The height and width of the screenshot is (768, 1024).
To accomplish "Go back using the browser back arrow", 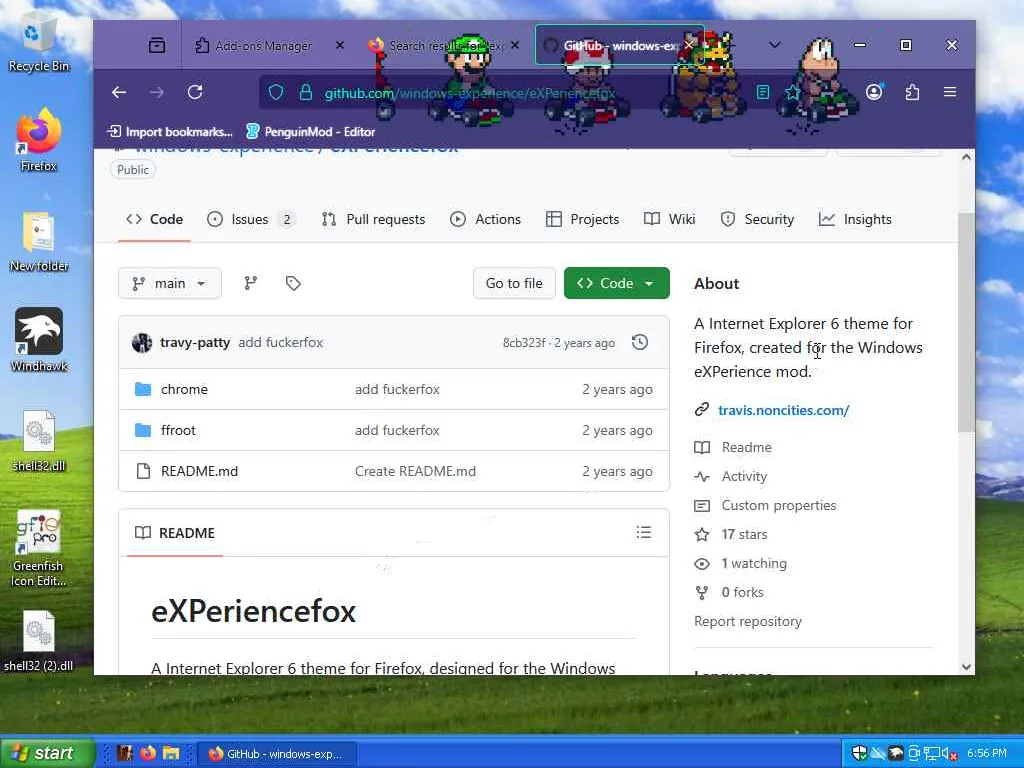I will pyautogui.click(x=119, y=92).
